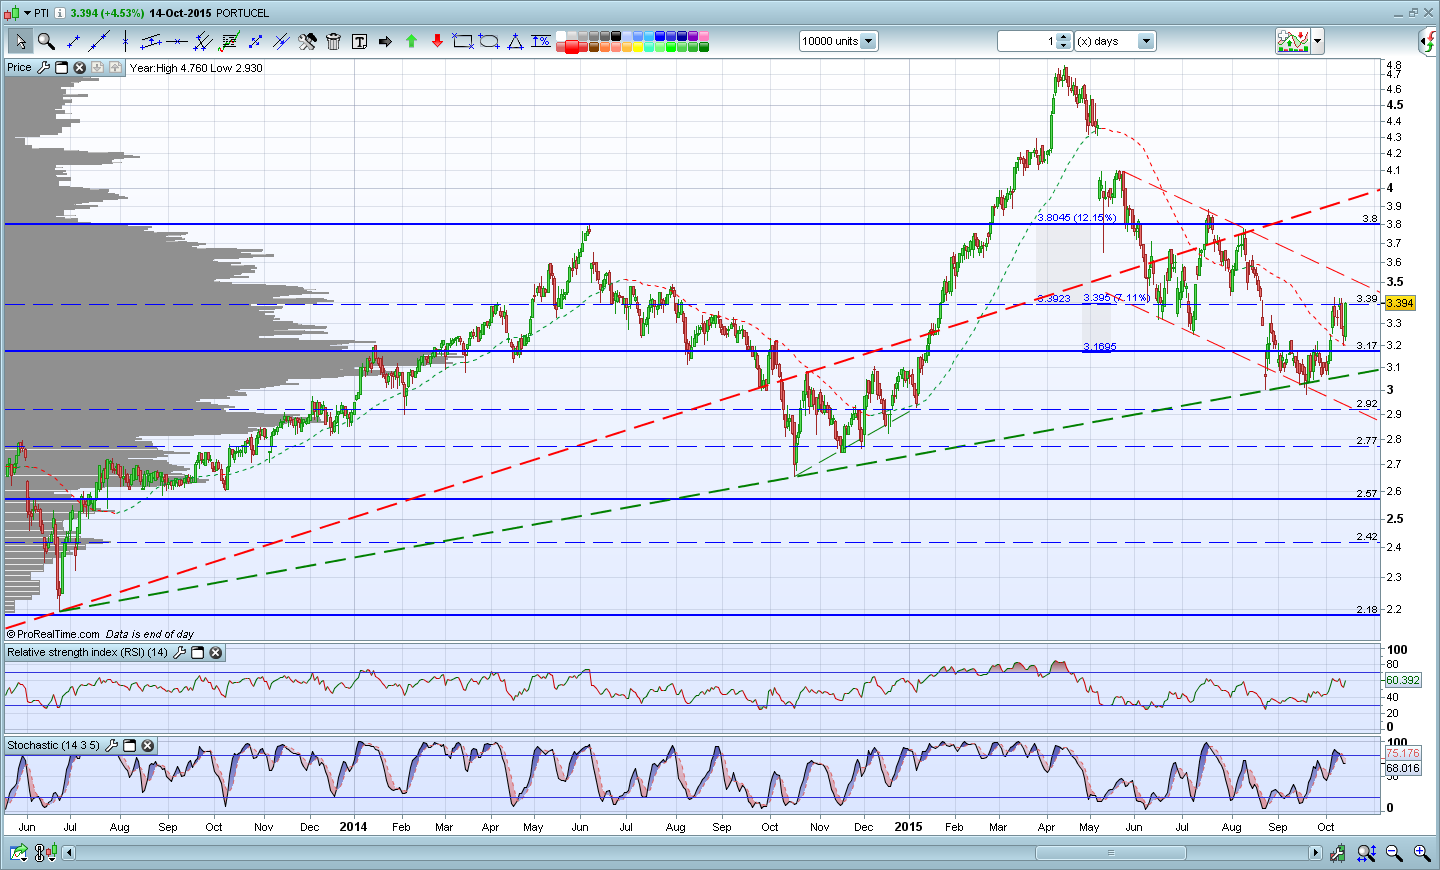Remove the Stochastic indicator panel
Image resolution: width=1440 pixels, height=870 pixels.
tap(147, 746)
